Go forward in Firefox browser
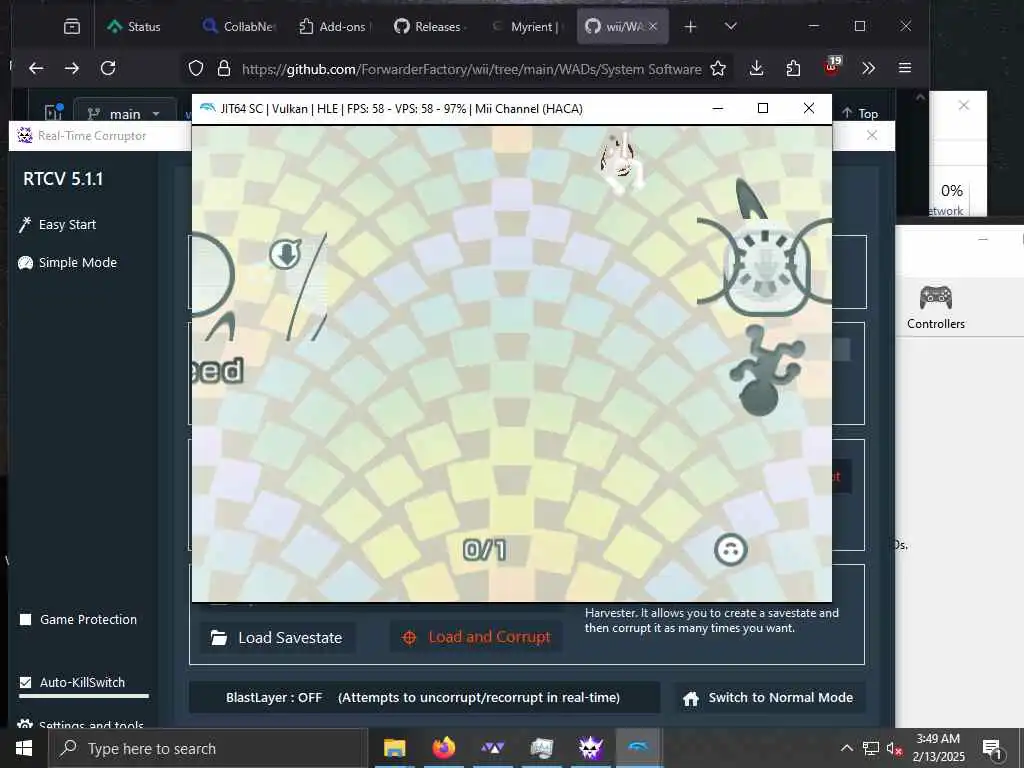Image resolution: width=1024 pixels, height=768 pixels. click(72, 68)
